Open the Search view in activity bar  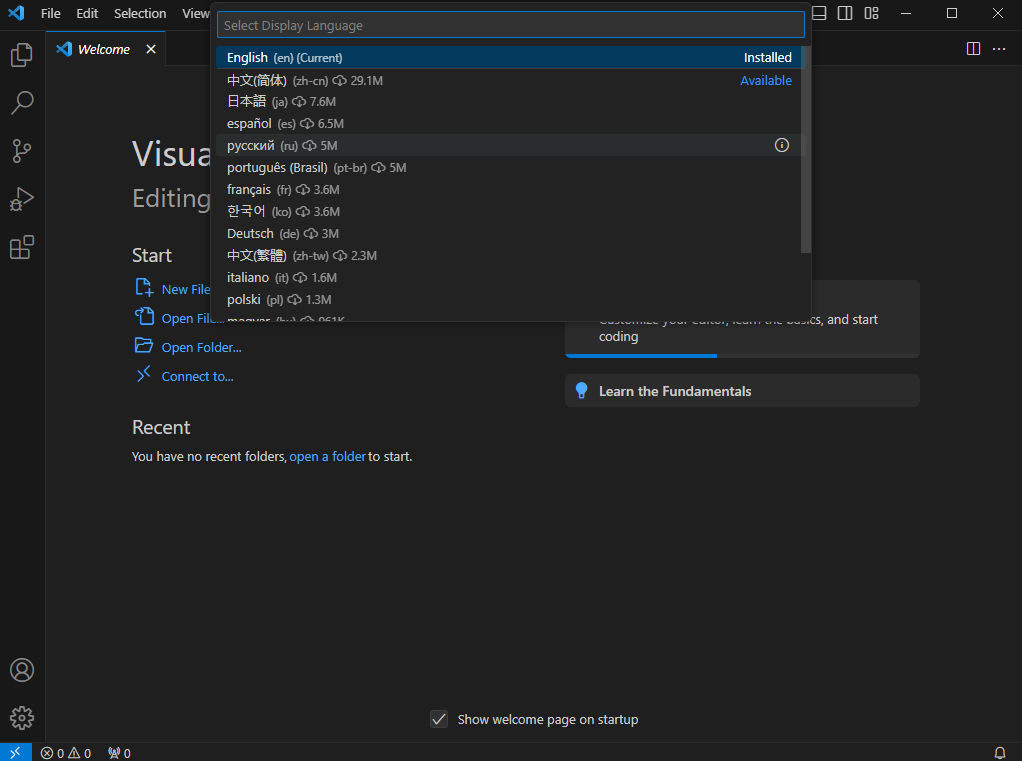pos(22,103)
